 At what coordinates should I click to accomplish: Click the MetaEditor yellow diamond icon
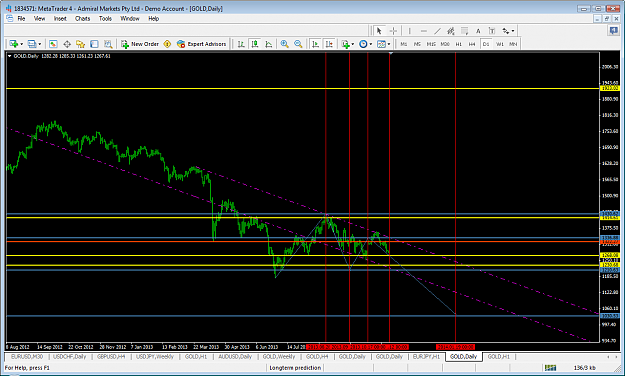coord(167,44)
